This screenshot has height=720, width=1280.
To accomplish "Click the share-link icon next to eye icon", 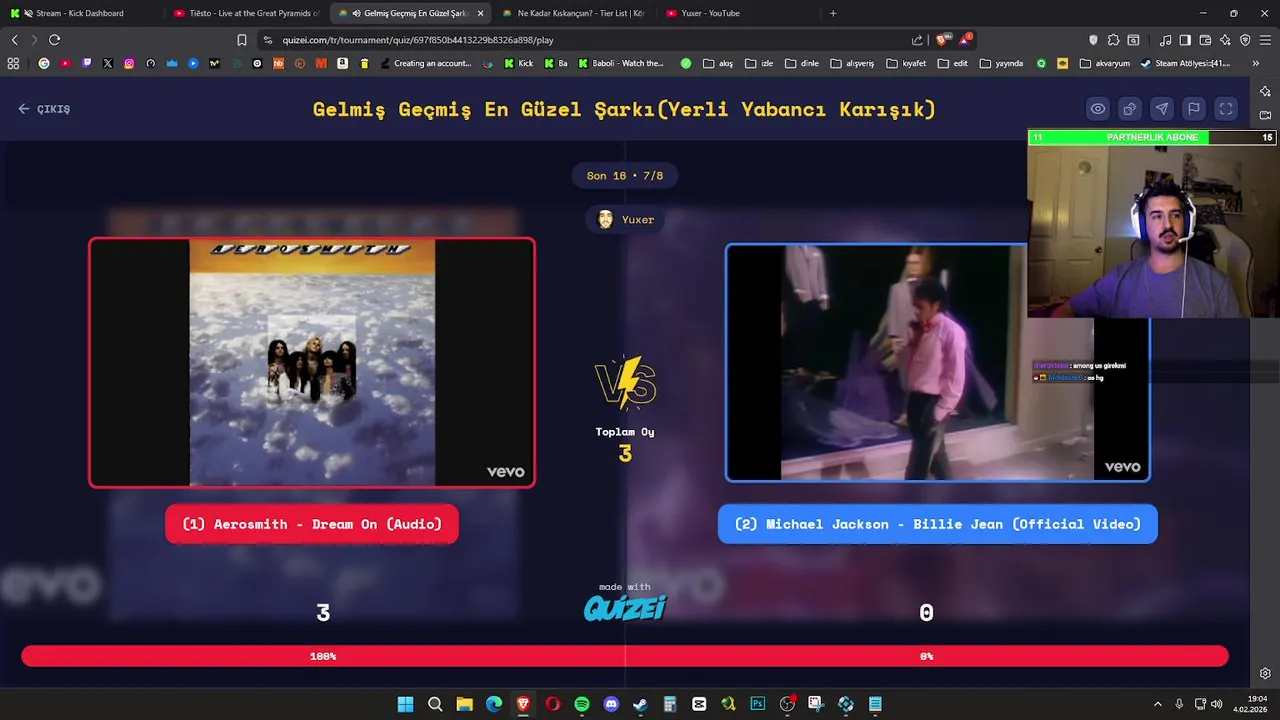I will click(x=1130, y=109).
